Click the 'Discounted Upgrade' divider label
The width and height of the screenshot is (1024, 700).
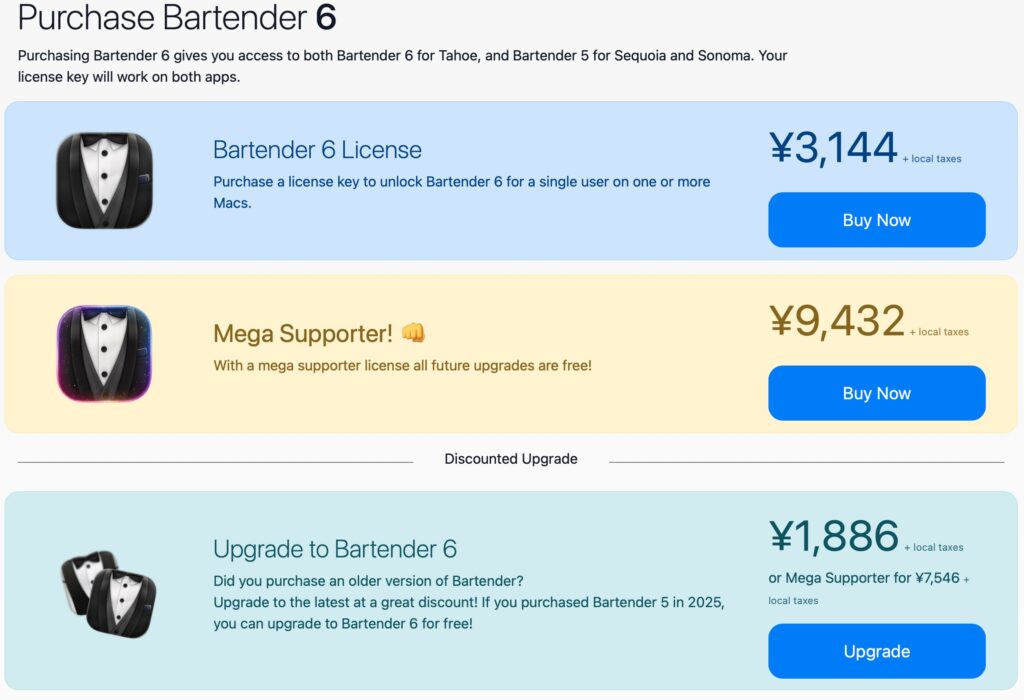tap(511, 459)
